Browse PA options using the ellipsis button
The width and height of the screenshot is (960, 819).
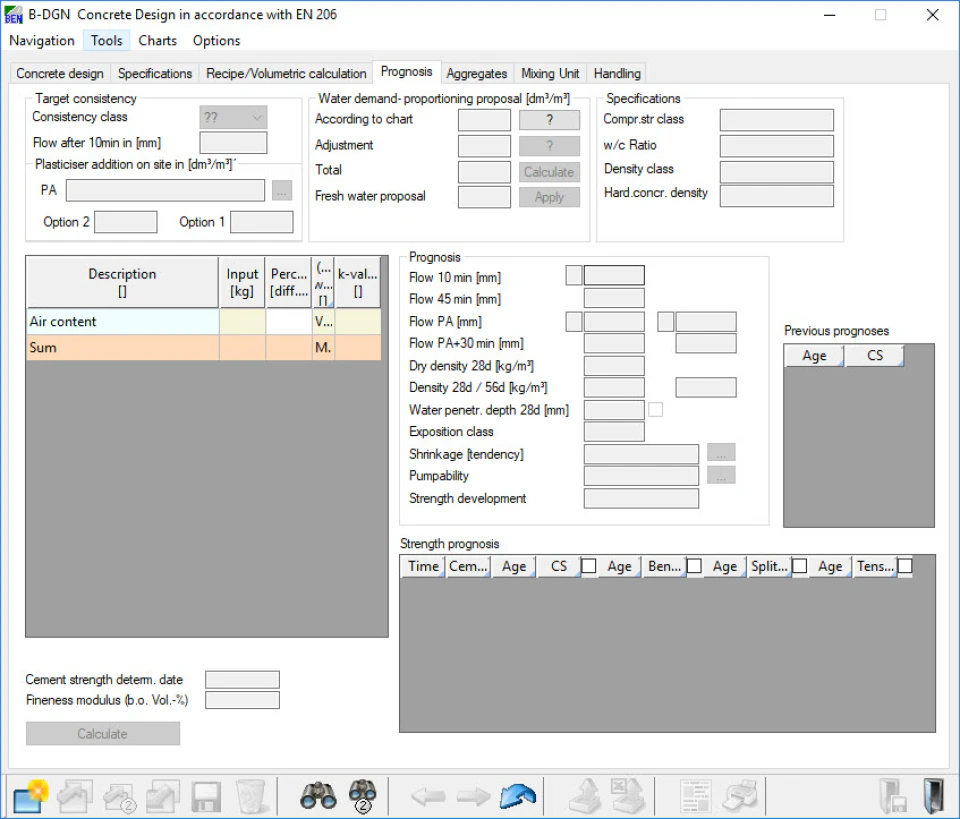[282, 190]
